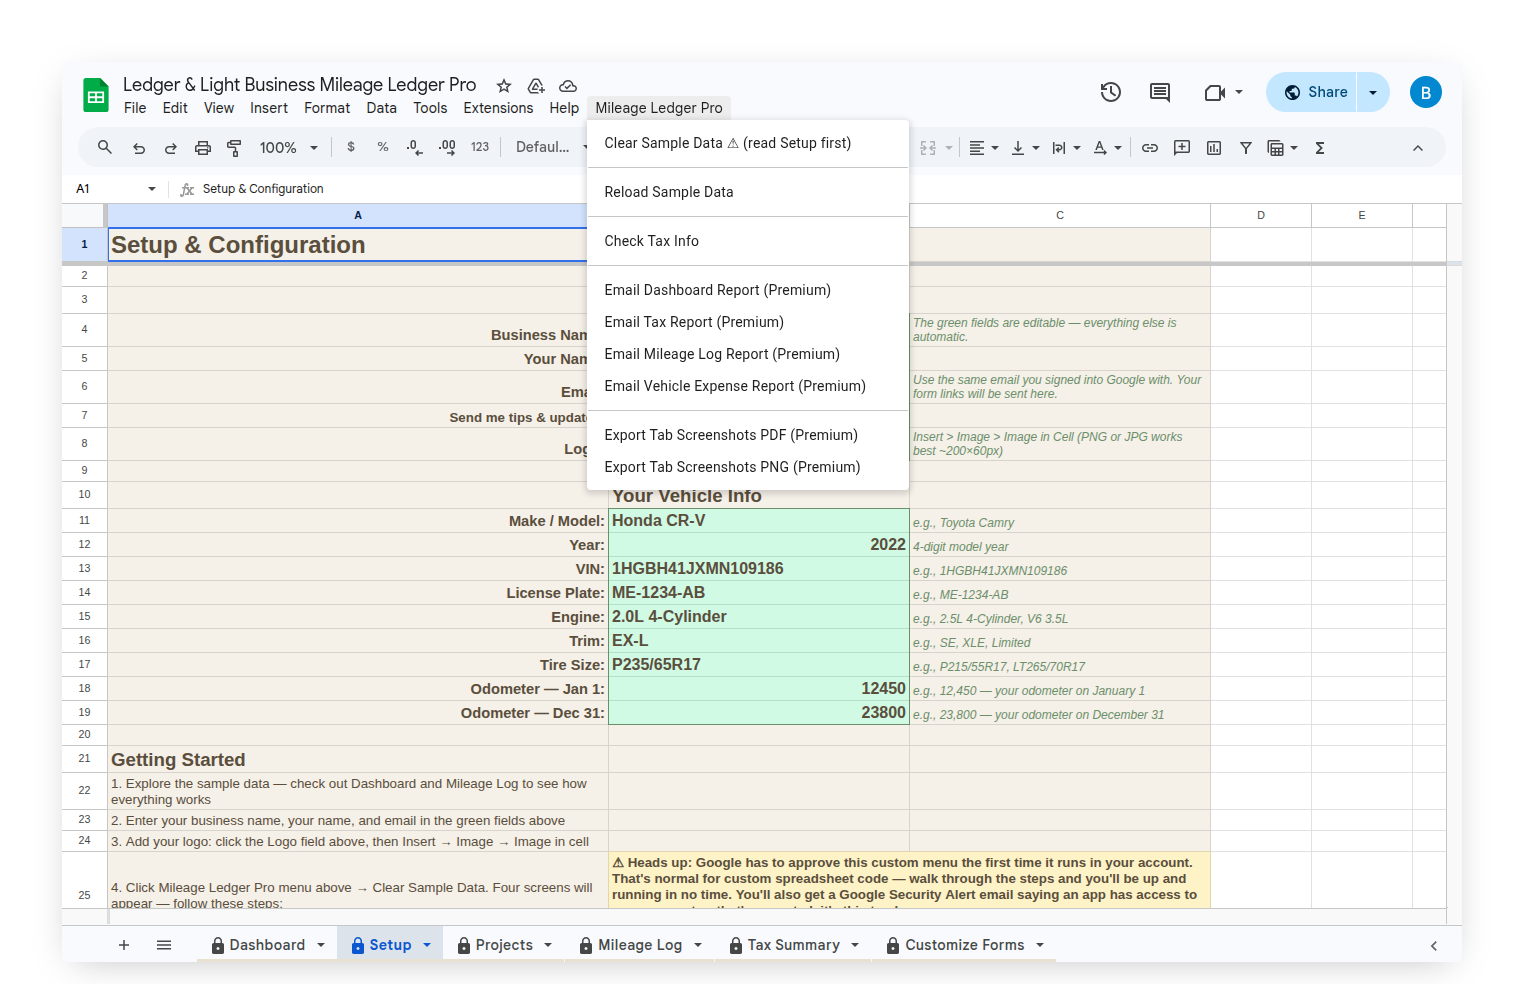The height and width of the screenshot is (984, 1524).
Task: View cloud save status icon
Action: [568, 86]
